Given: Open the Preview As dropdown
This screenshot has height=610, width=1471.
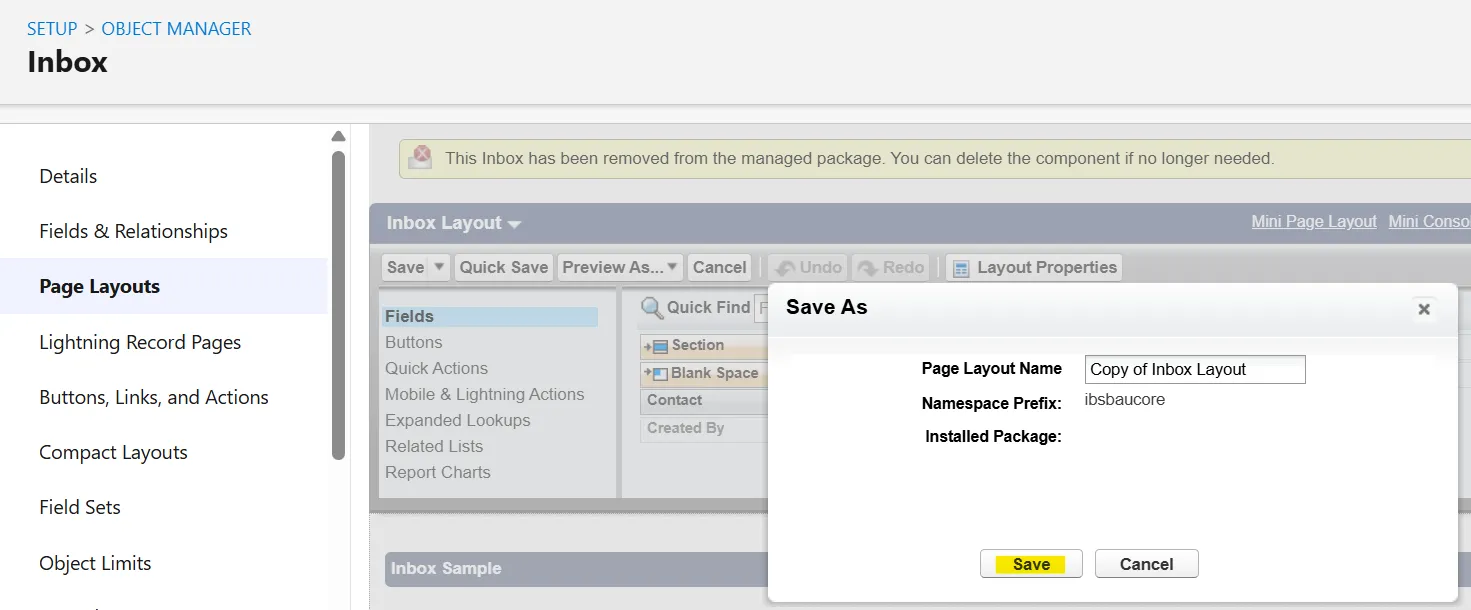Looking at the screenshot, I should click(620, 267).
